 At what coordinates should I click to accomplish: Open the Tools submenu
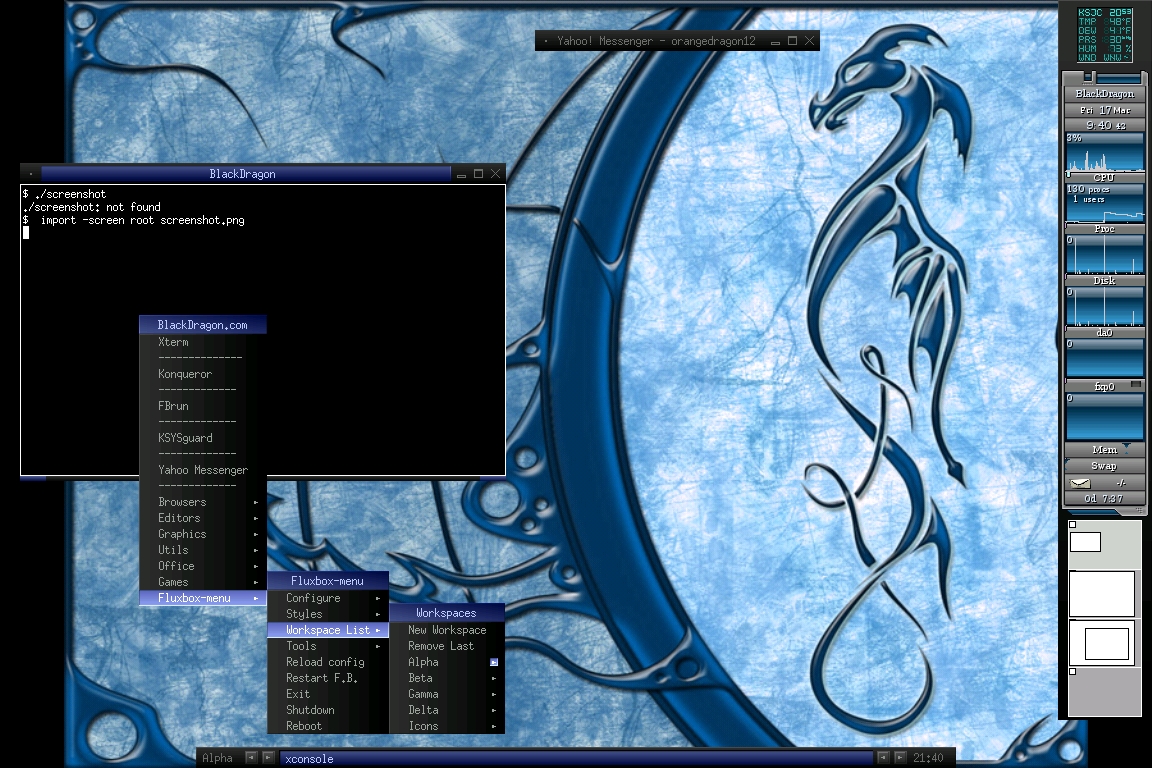pyautogui.click(x=328, y=646)
